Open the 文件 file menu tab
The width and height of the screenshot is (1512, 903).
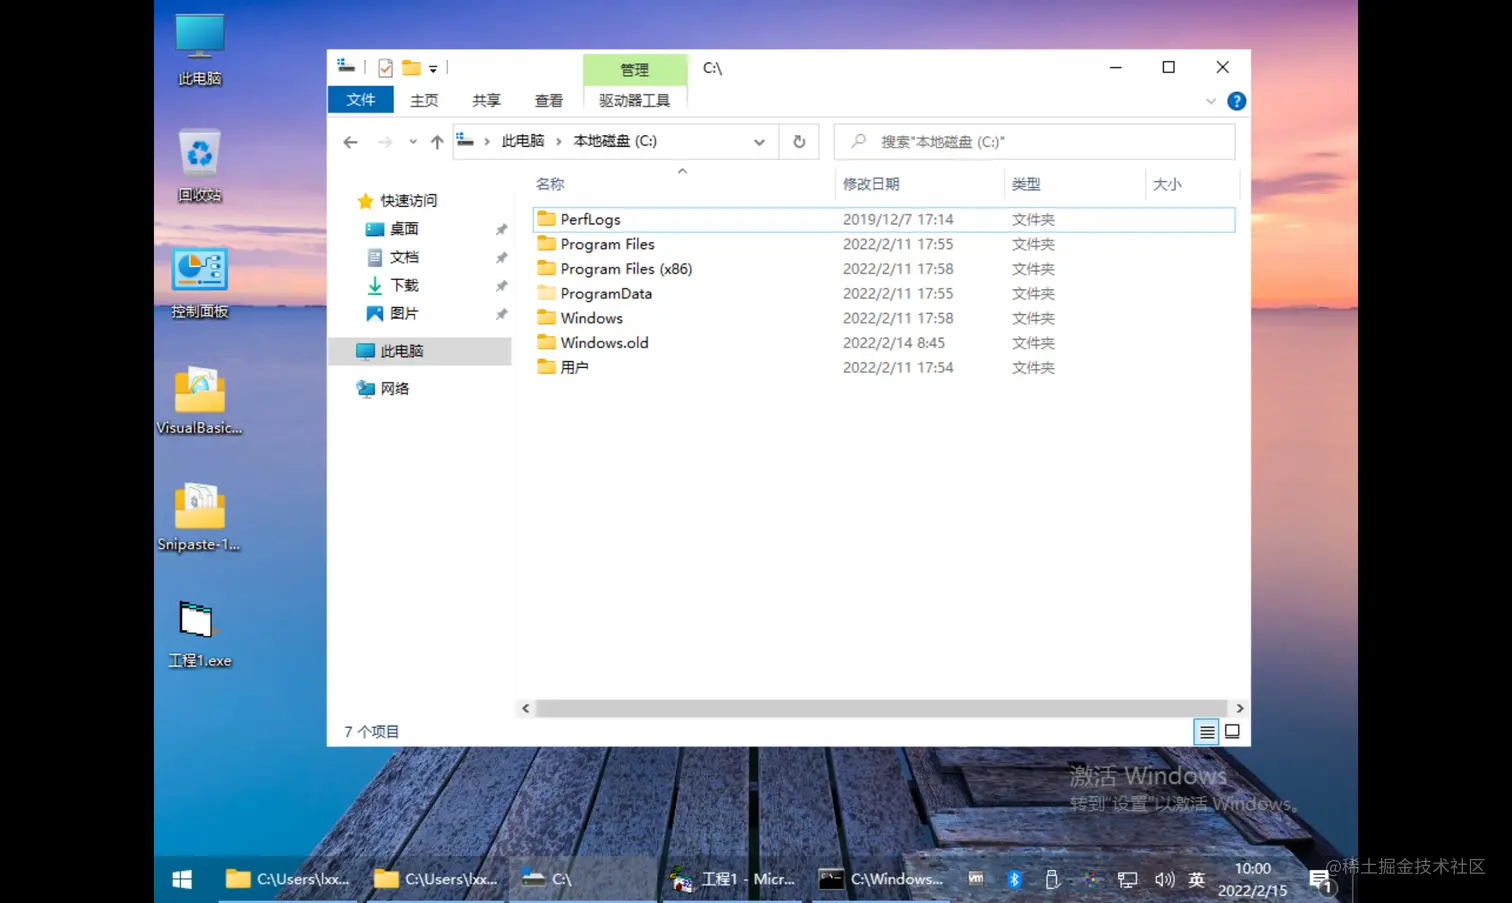pos(360,100)
